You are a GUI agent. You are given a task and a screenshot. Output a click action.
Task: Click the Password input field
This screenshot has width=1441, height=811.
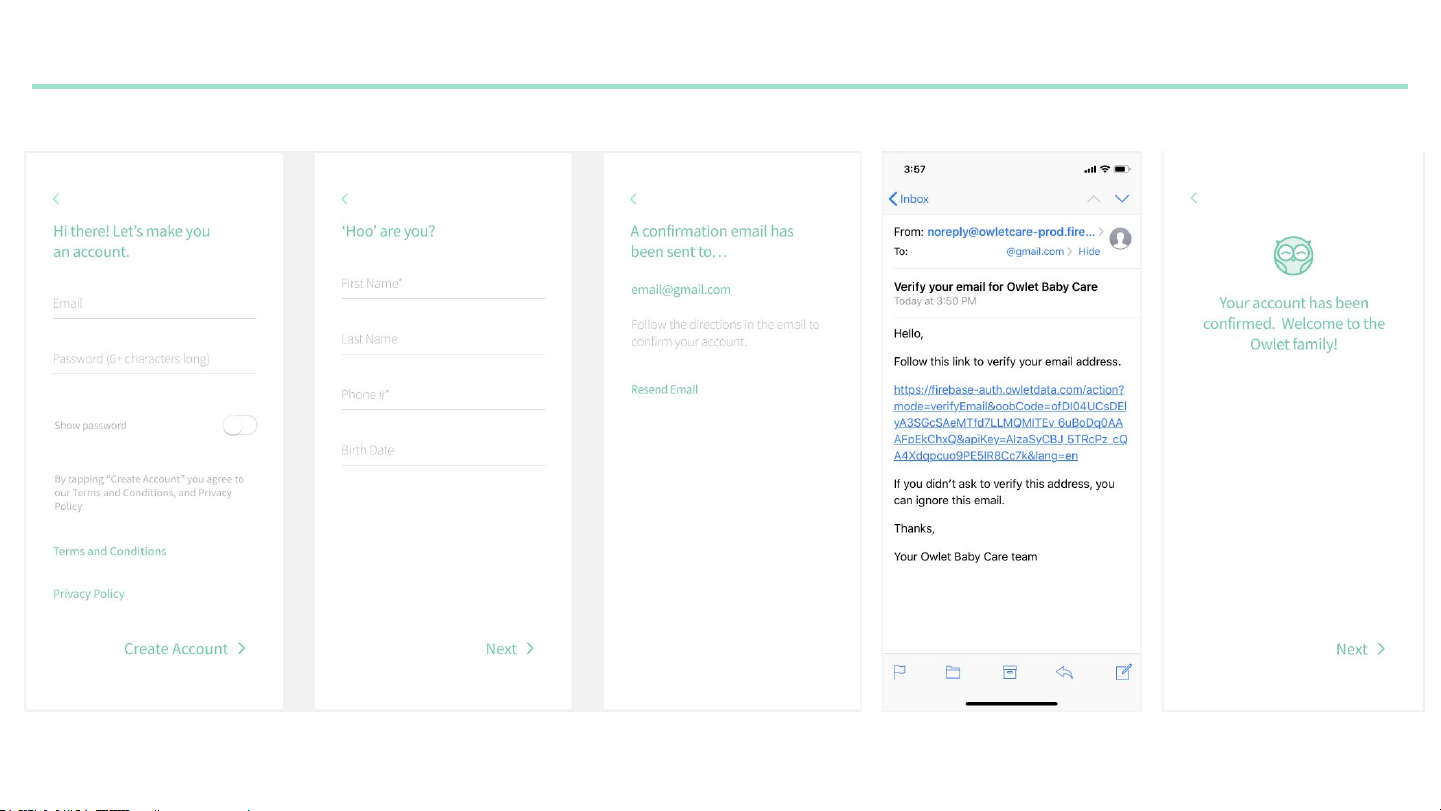point(155,359)
